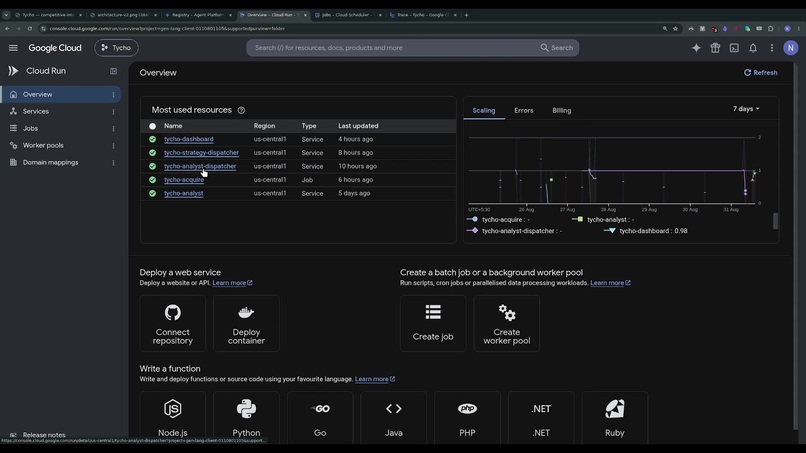Open the top bar three-dot settings menu

pyautogui.click(x=772, y=48)
